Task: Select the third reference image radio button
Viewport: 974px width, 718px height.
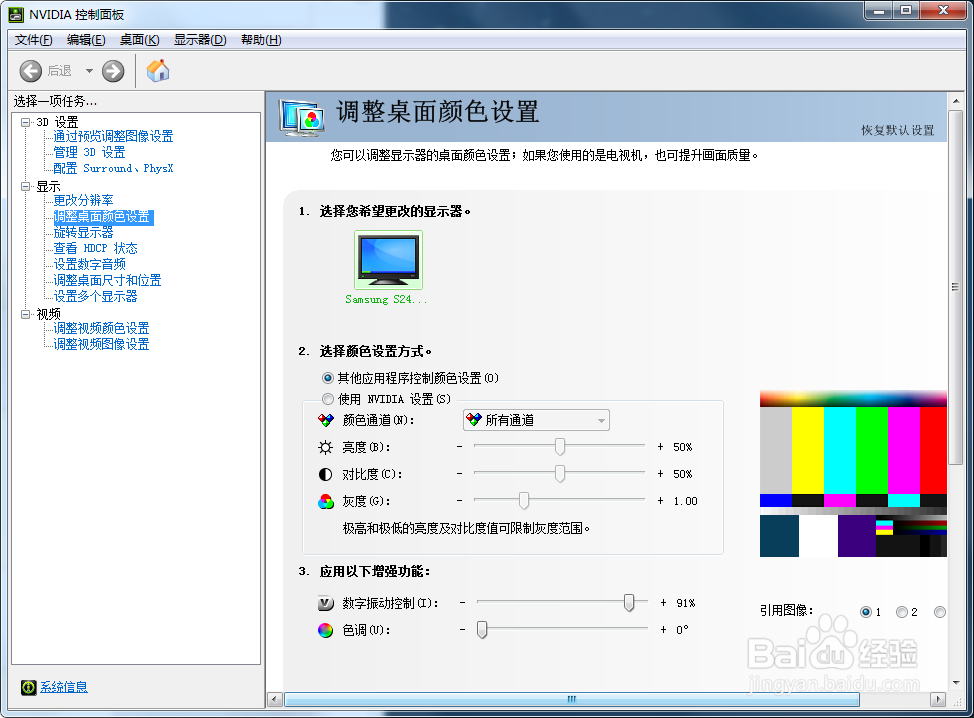Action: [x=940, y=612]
